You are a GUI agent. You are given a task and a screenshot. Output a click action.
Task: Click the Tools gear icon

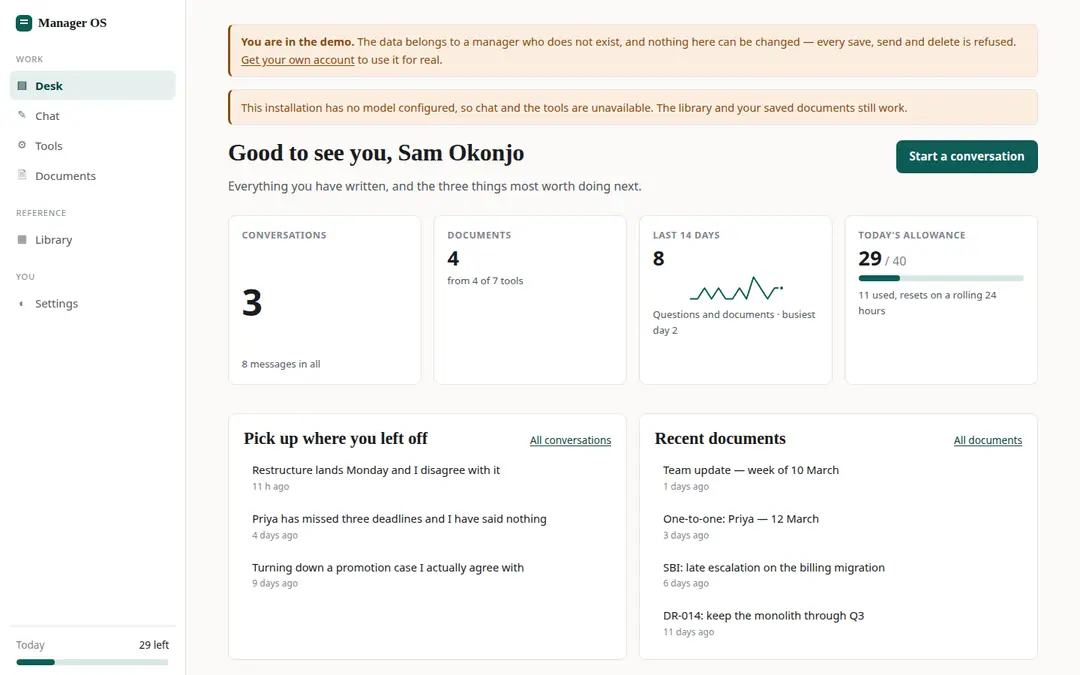[22, 145]
